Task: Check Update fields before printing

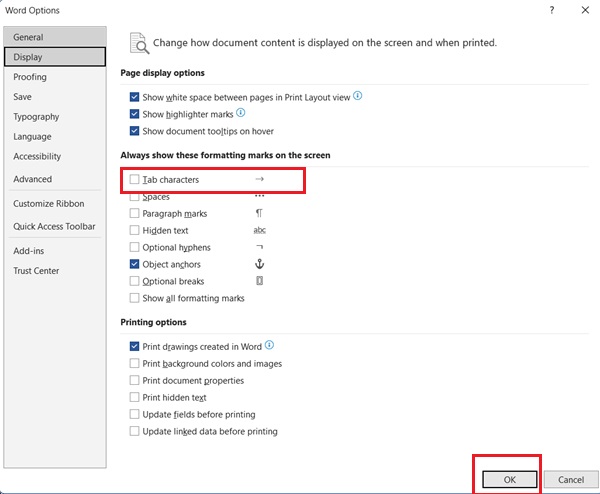Action: 135,415
